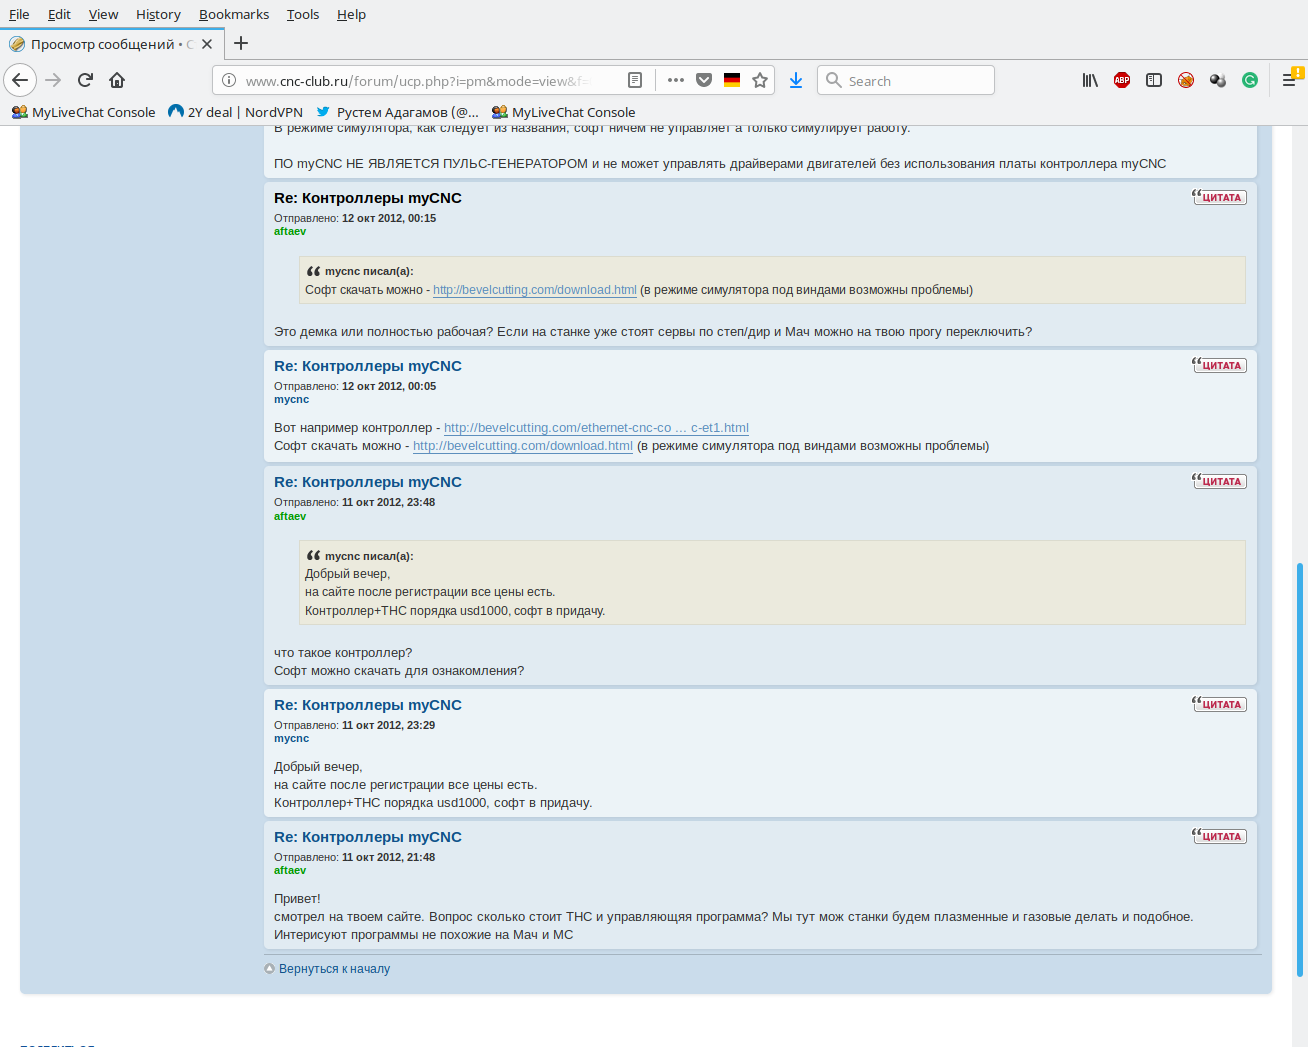Open the History menu
1308x1047 pixels.
tap(158, 14)
